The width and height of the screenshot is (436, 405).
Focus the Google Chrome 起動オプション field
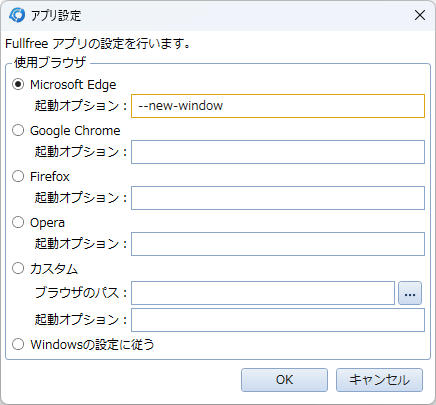click(x=278, y=152)
